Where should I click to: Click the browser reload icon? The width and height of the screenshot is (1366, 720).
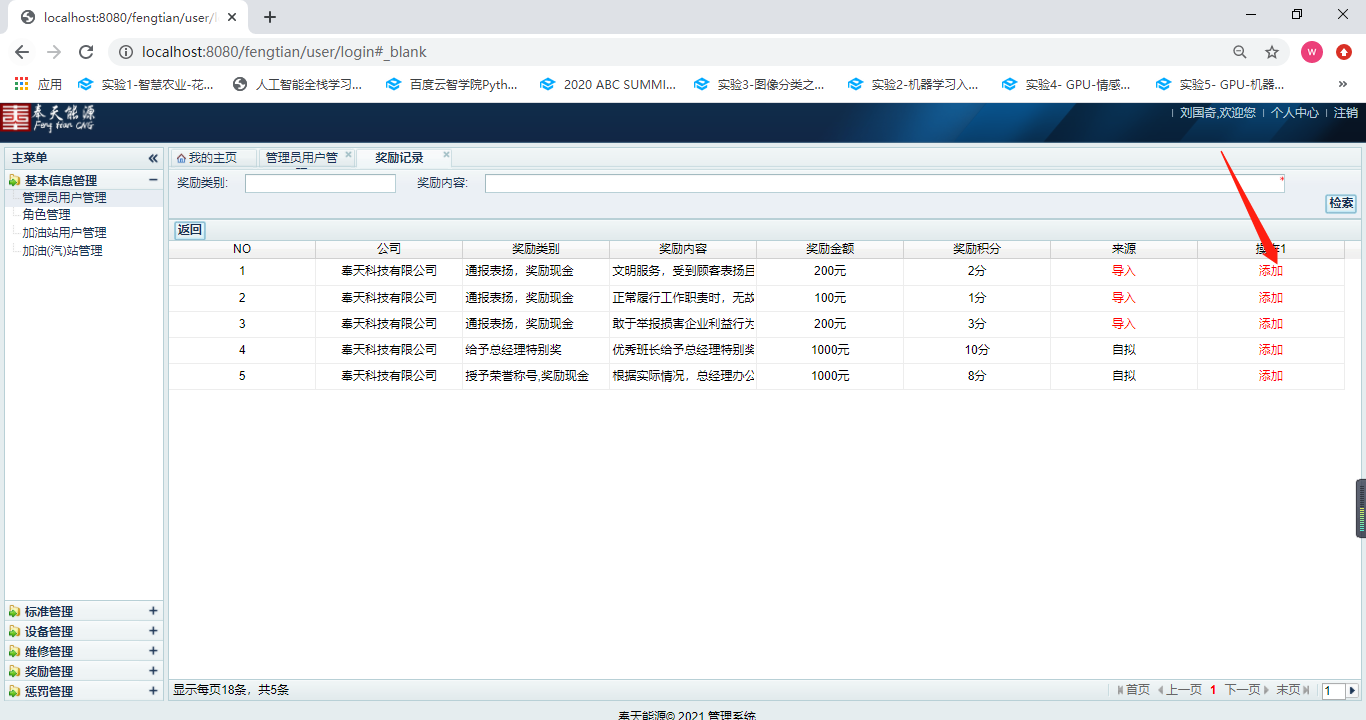coord(86,52)
